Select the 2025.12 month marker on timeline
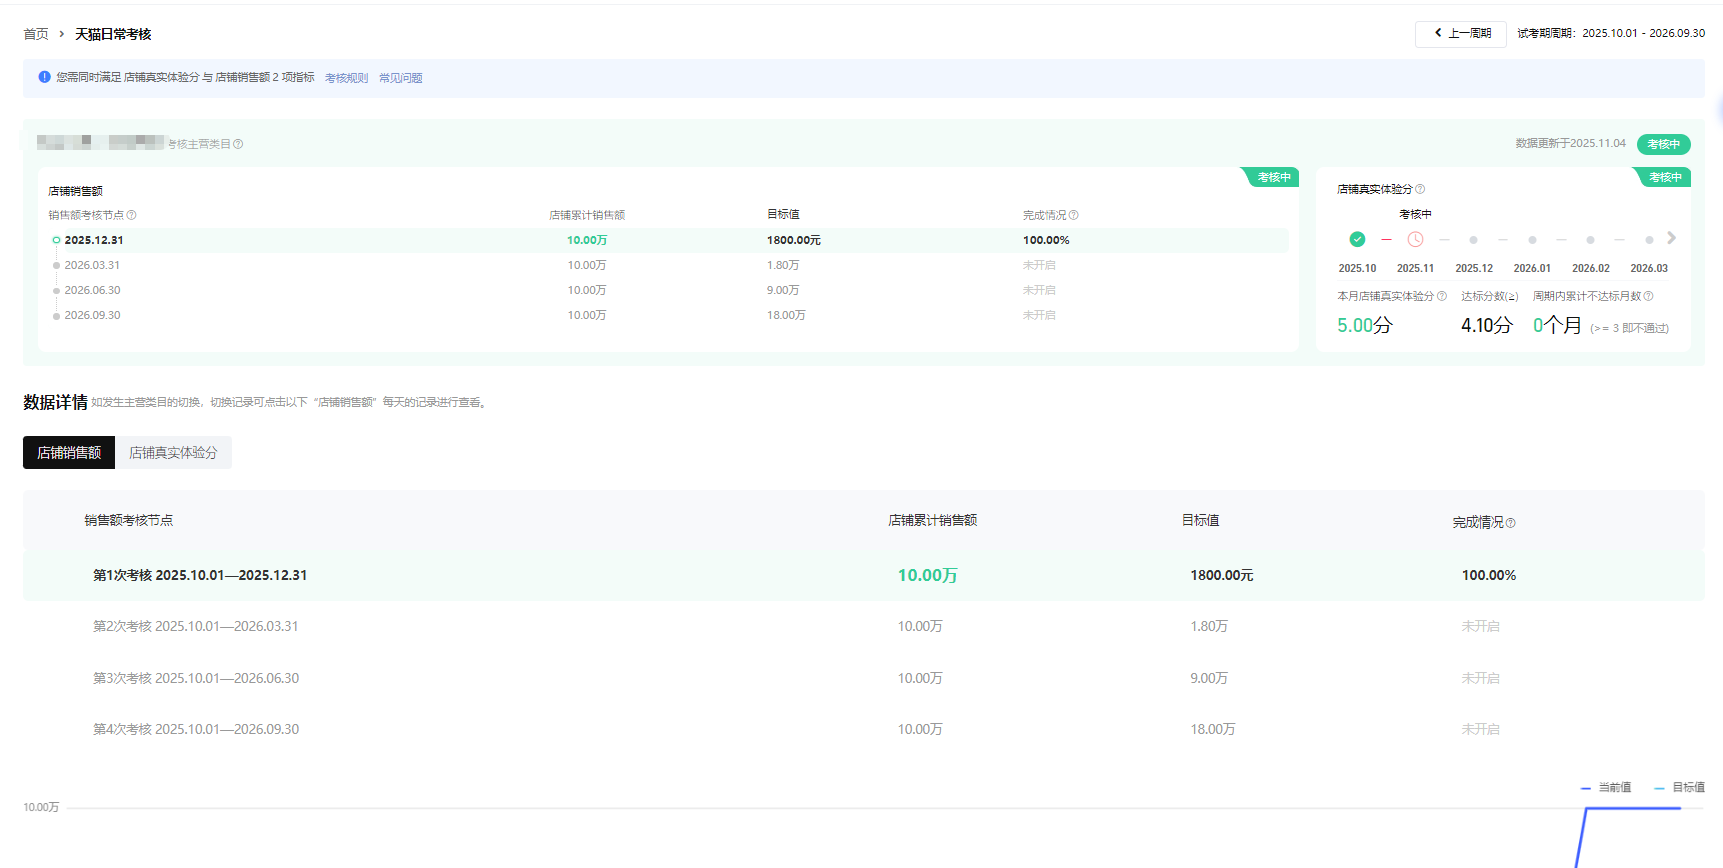The height and width of the screenshot is (868, 1723). pos(1473,240)
